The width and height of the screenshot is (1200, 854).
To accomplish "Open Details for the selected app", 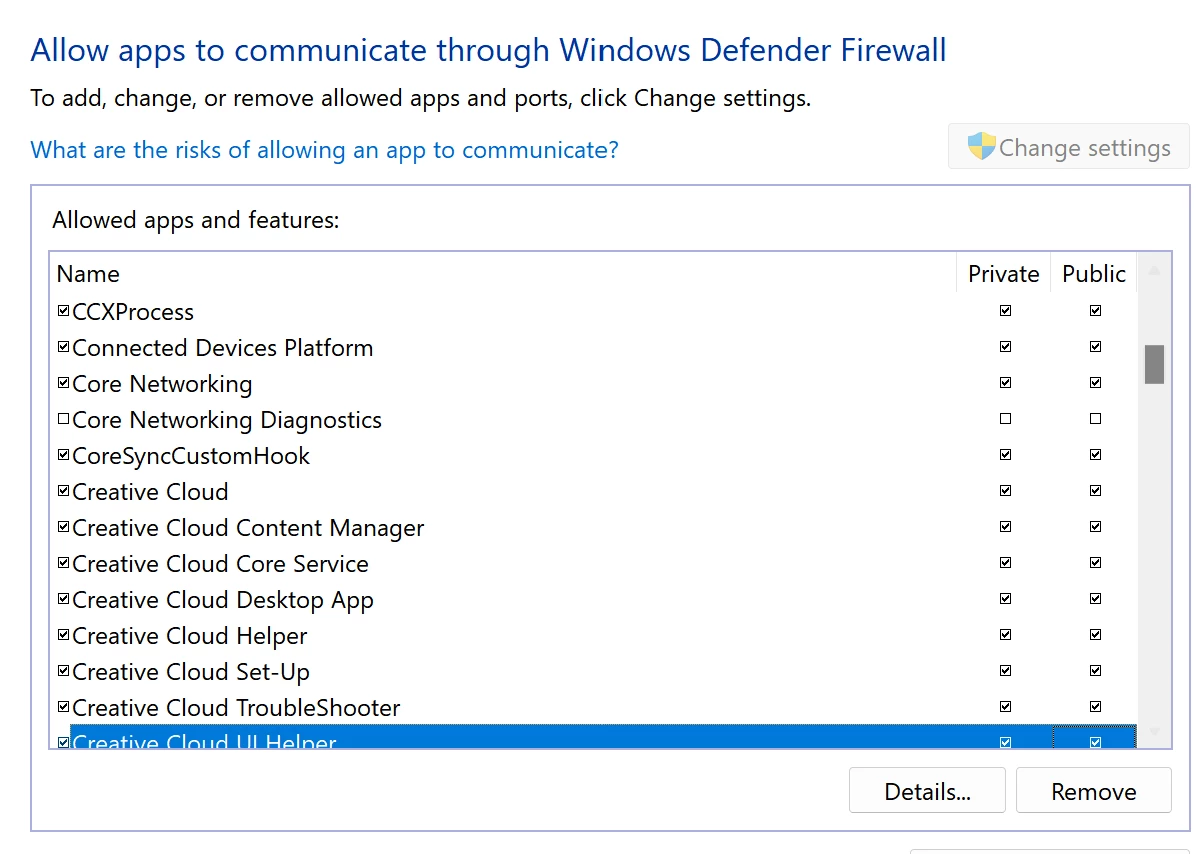I will [x=927, y=791].
